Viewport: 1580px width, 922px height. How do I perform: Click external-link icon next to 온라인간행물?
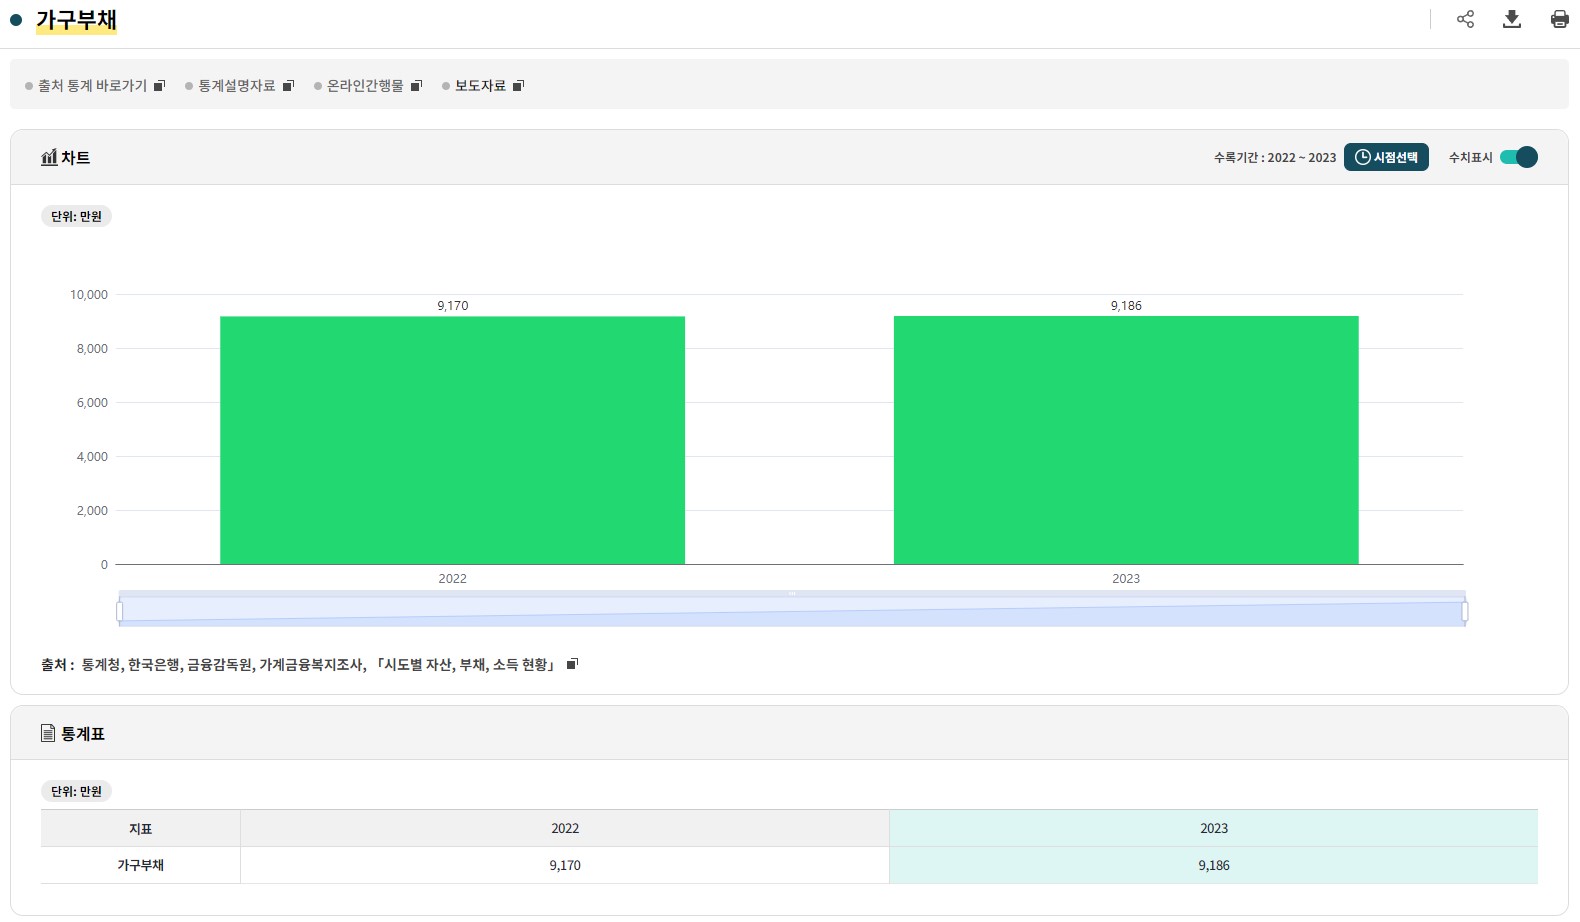click(x=417, y=86)
